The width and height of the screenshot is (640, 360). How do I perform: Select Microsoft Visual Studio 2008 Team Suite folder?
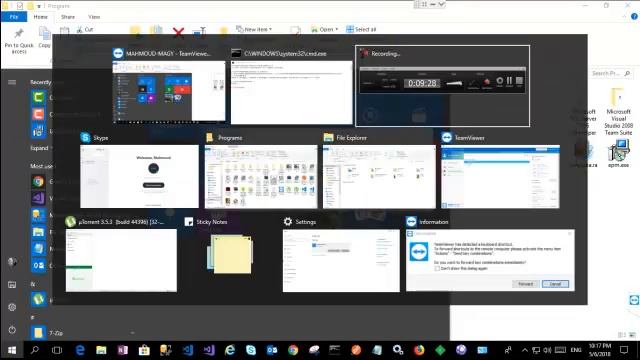618,111
